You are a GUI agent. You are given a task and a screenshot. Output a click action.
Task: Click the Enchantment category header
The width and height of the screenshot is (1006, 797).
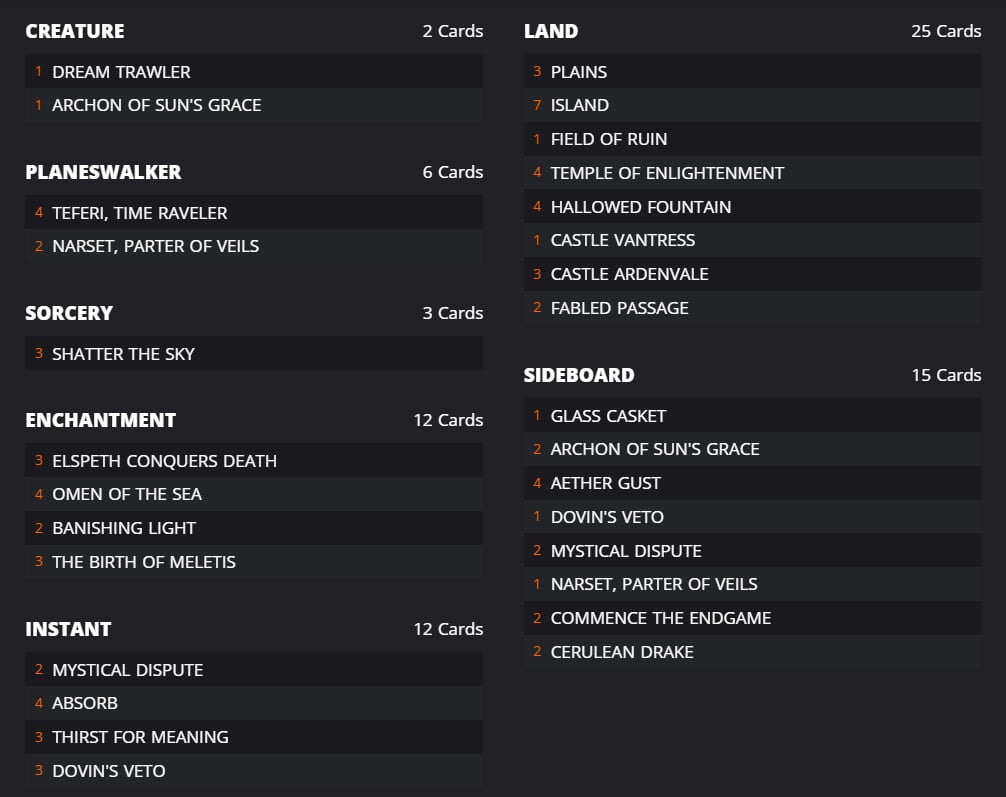point(100,420)
